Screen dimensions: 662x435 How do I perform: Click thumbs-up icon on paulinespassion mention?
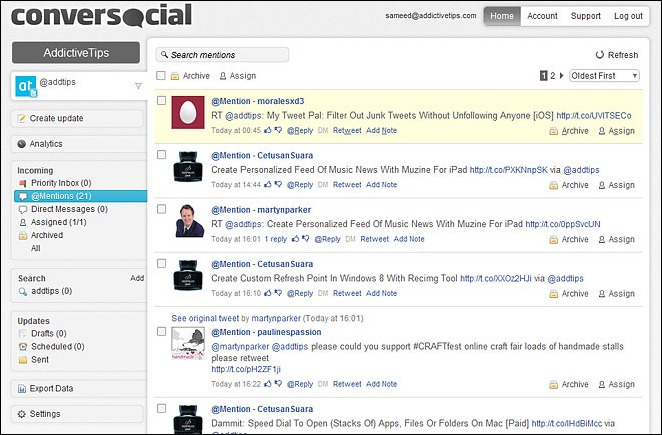coord(268,384)
